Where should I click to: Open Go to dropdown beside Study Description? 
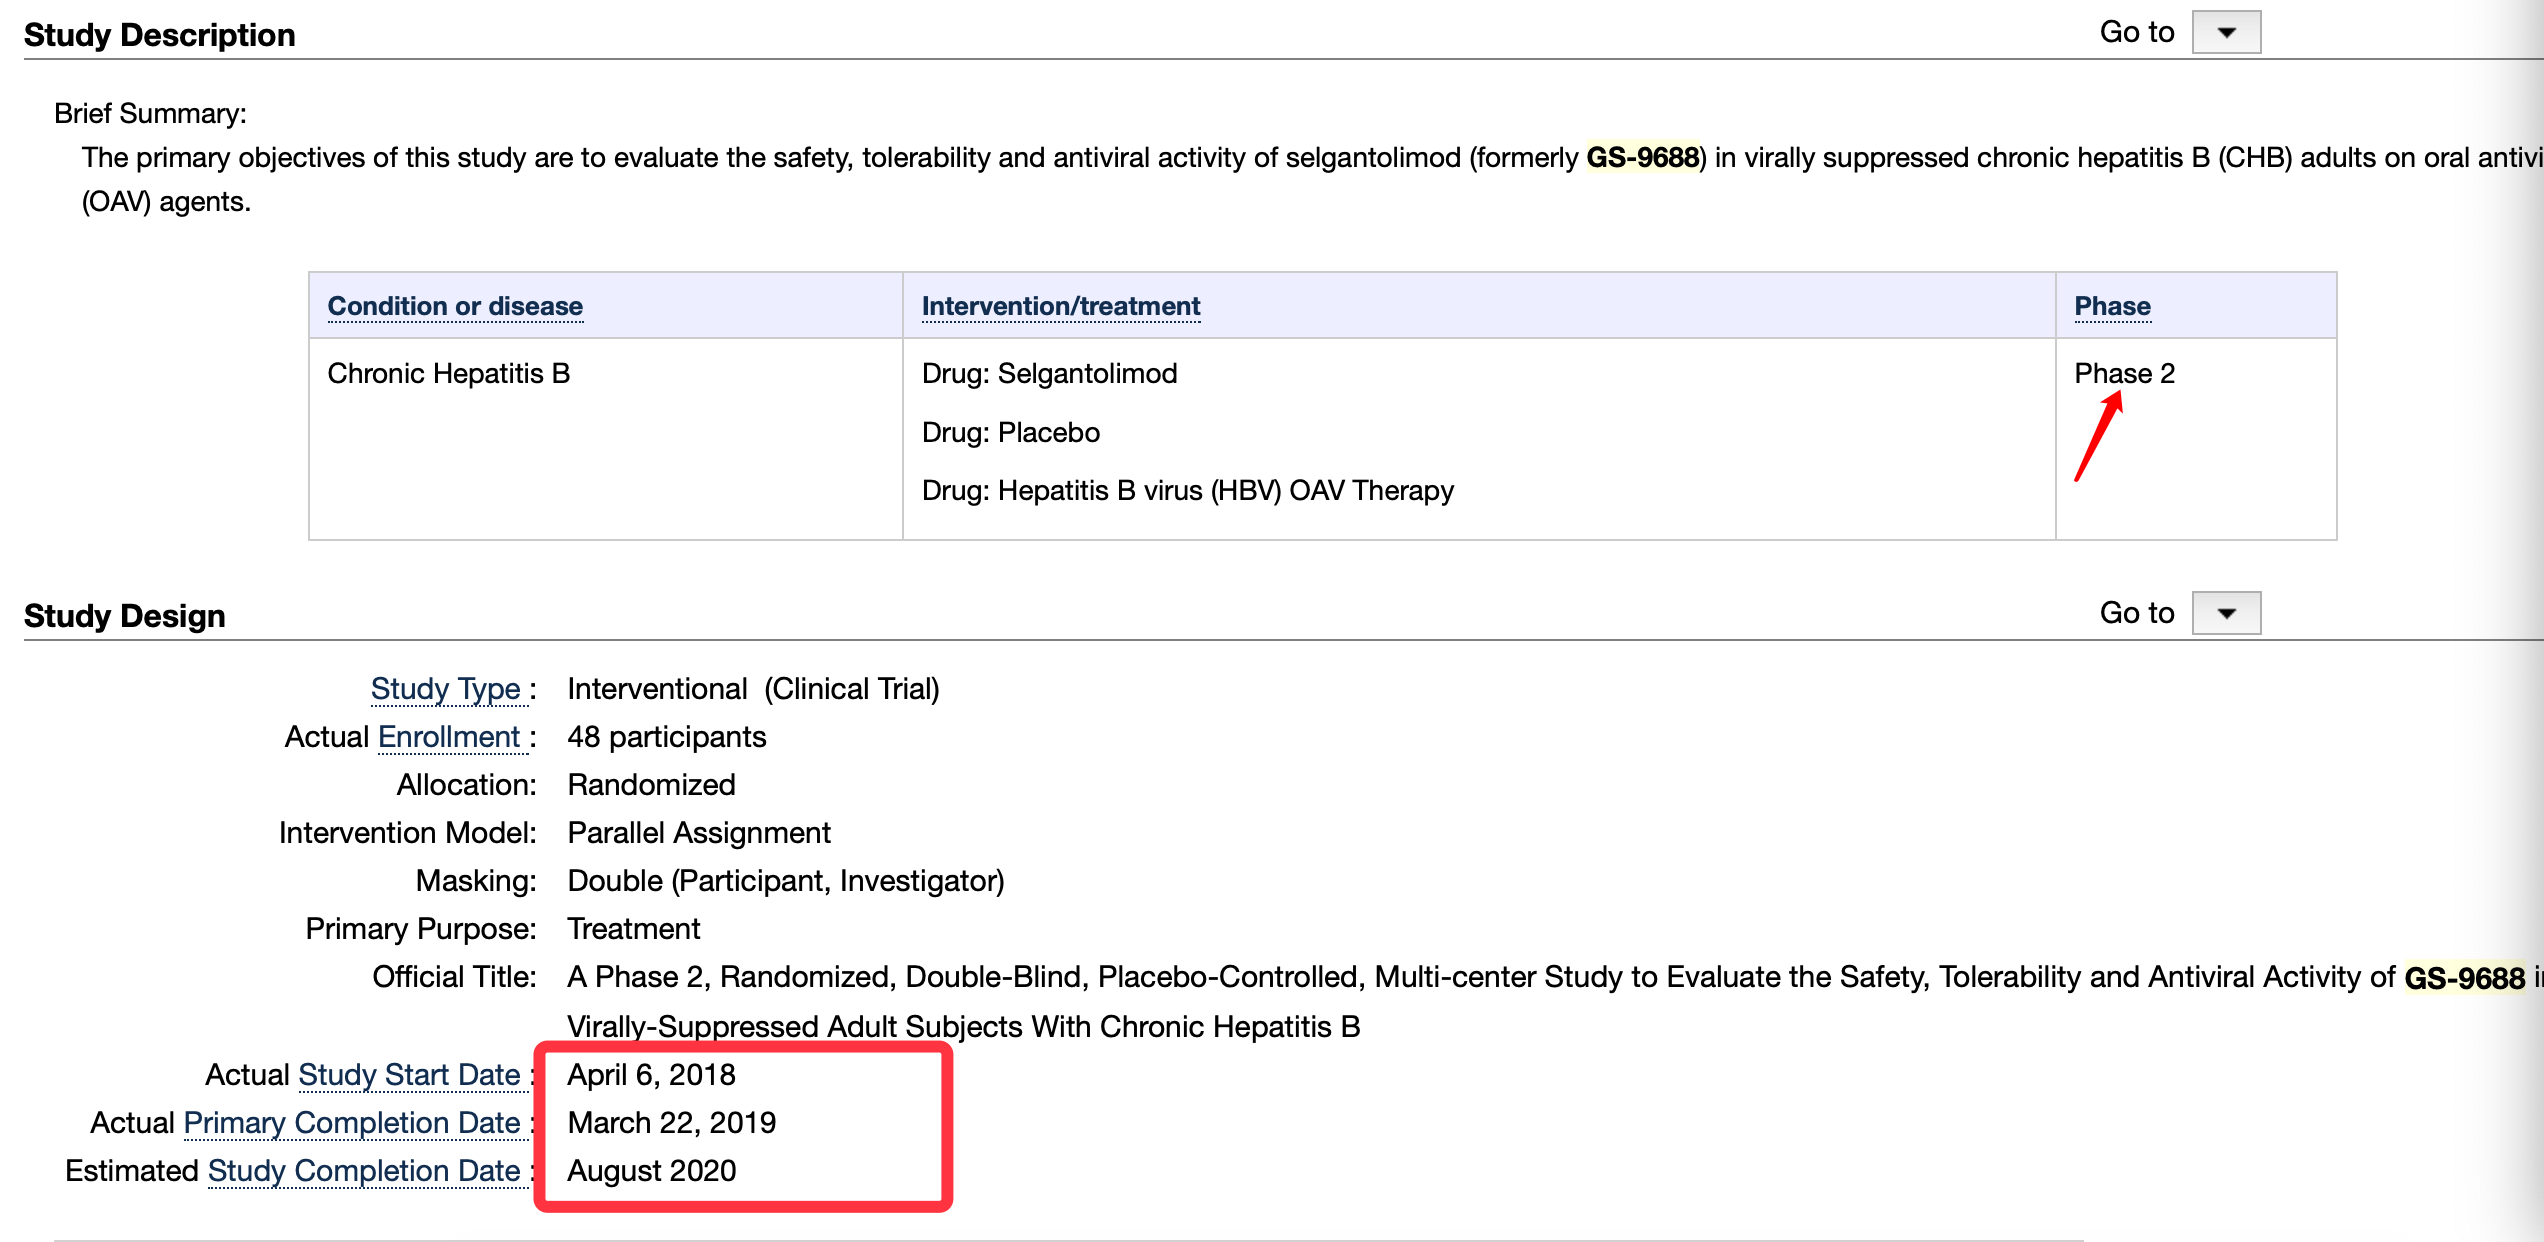pos(2226,32)
